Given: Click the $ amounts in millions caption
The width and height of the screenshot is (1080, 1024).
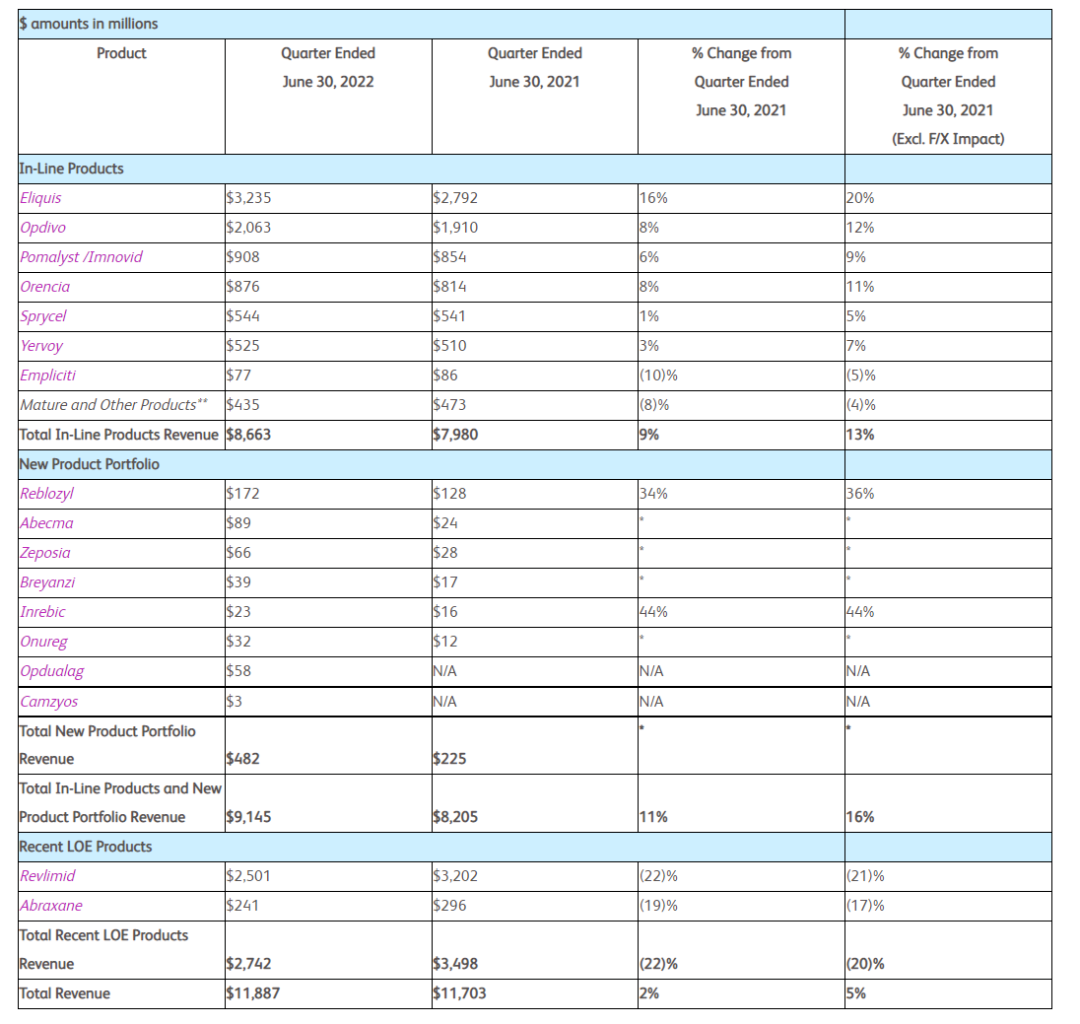Looking at the screenshot, I should [89, 24].
